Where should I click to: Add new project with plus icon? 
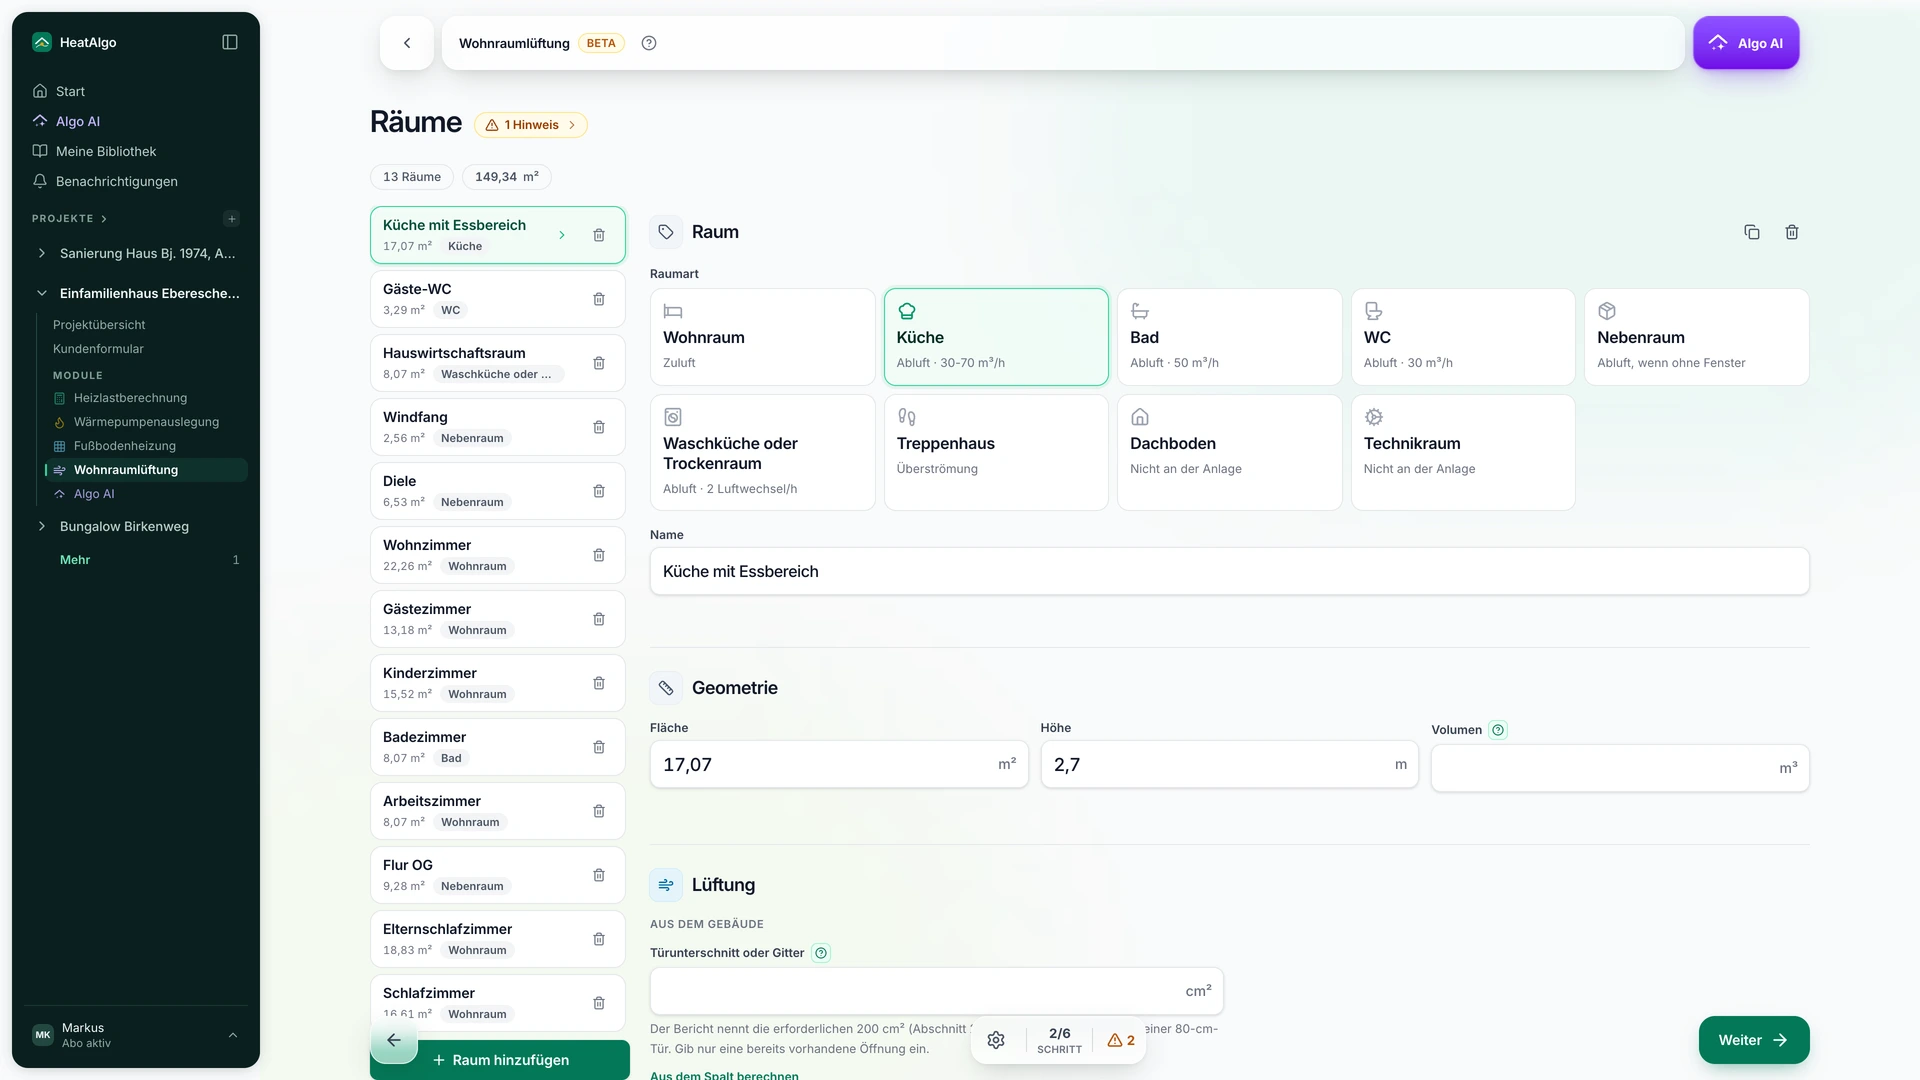232,219
